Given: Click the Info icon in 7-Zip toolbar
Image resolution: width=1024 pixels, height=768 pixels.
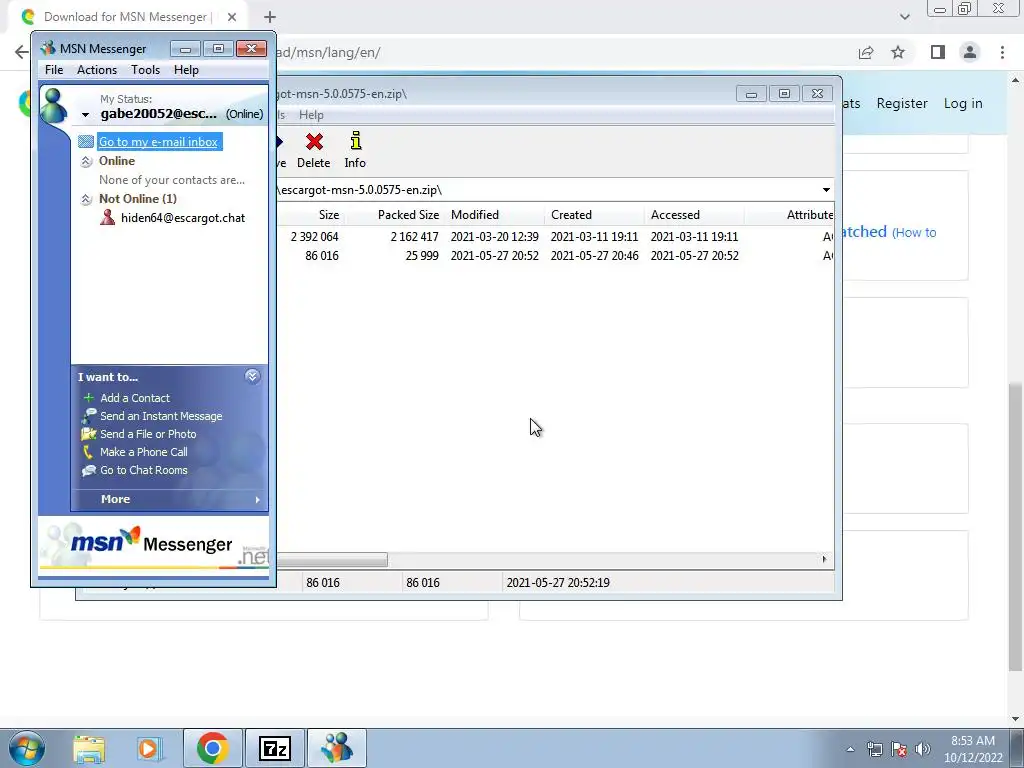Looking at the screenshot, I should click(x=355, y=141).
